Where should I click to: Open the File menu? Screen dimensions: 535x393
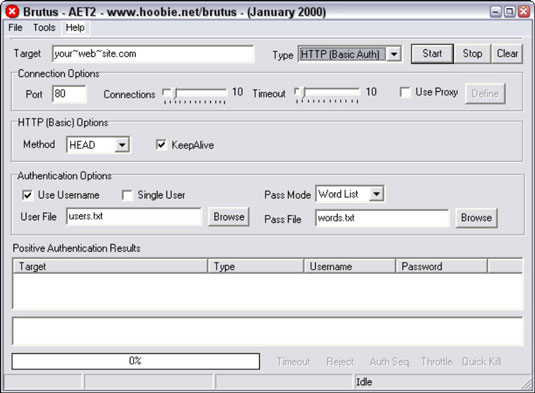pyautogui.click(x=15, y=28)
